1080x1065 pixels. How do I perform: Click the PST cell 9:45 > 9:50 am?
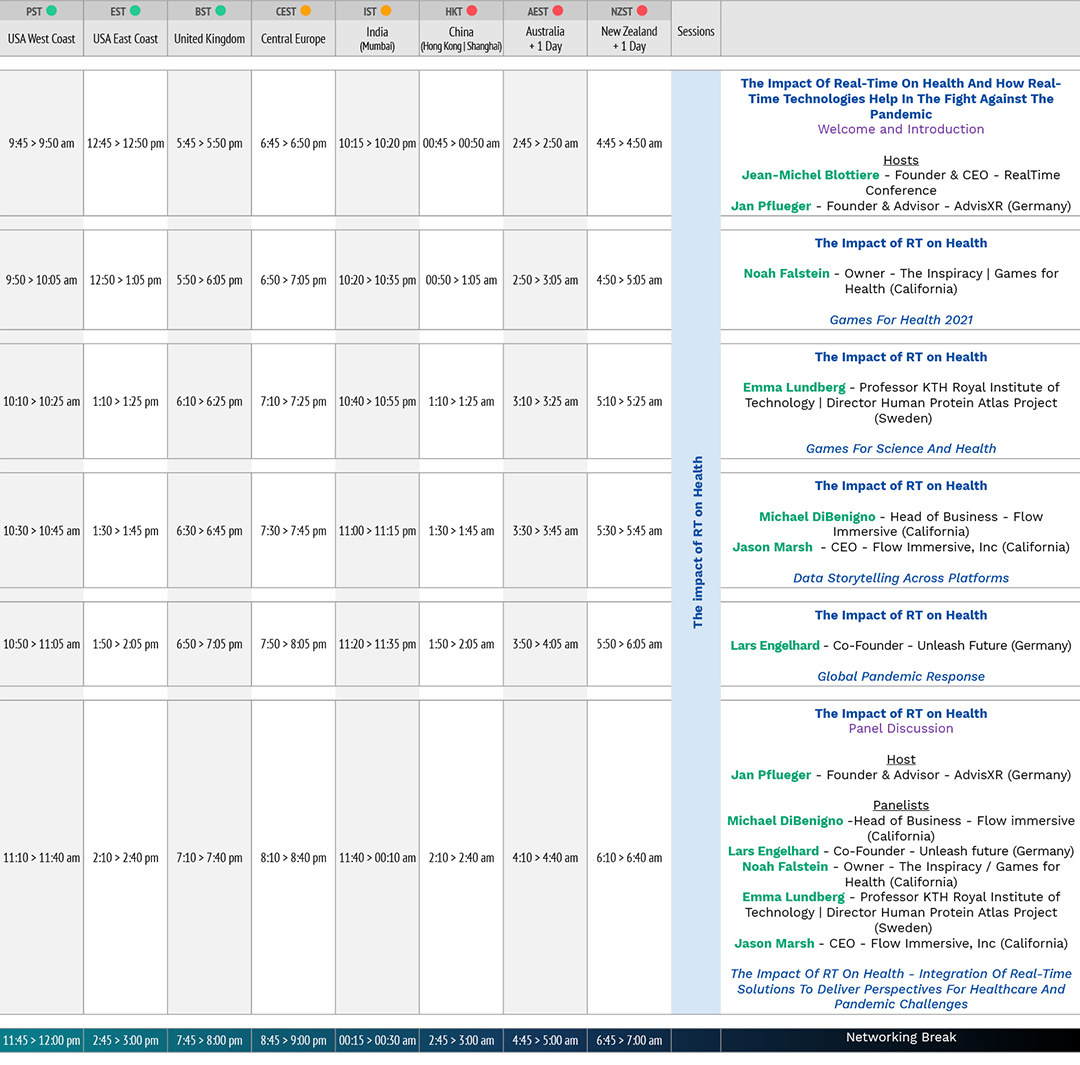coord(41,143)
